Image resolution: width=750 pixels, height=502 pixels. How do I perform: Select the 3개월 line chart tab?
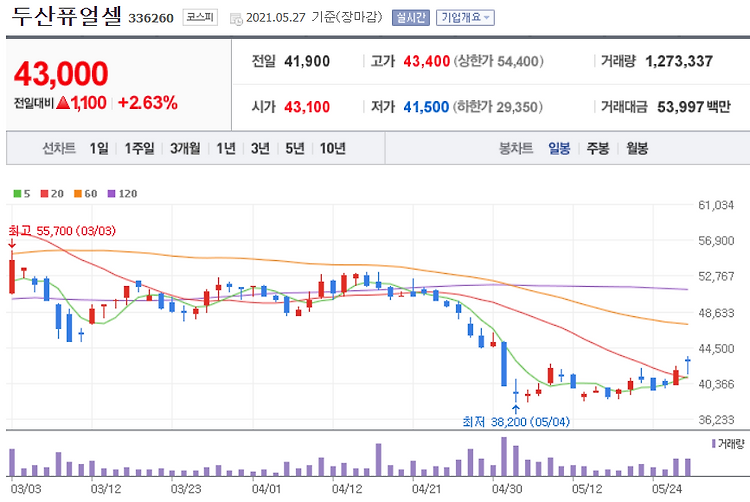185,149
